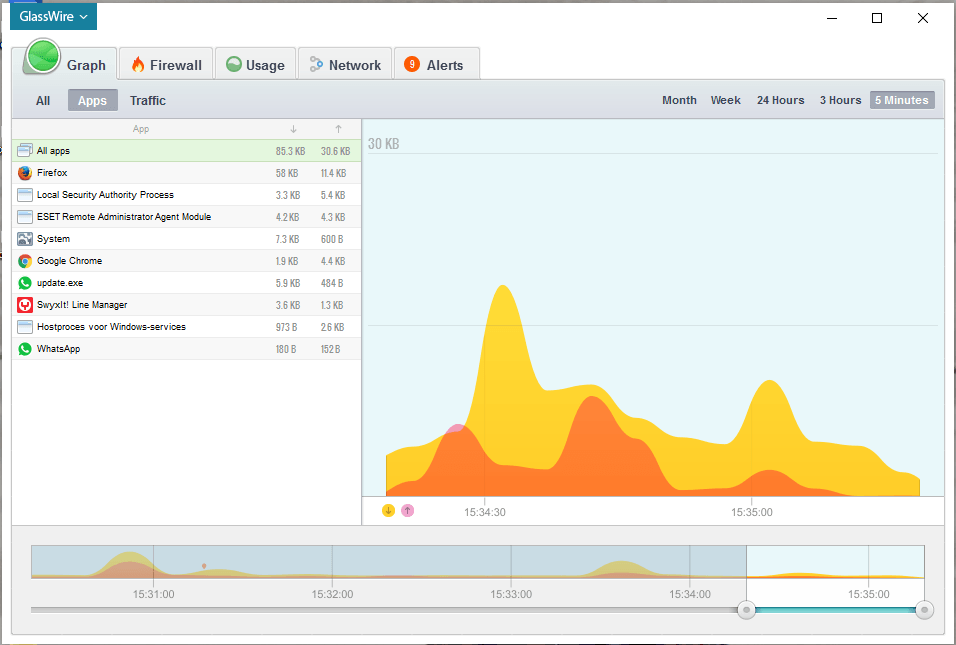Open the Alerts tab

click(x=437, y=64)
